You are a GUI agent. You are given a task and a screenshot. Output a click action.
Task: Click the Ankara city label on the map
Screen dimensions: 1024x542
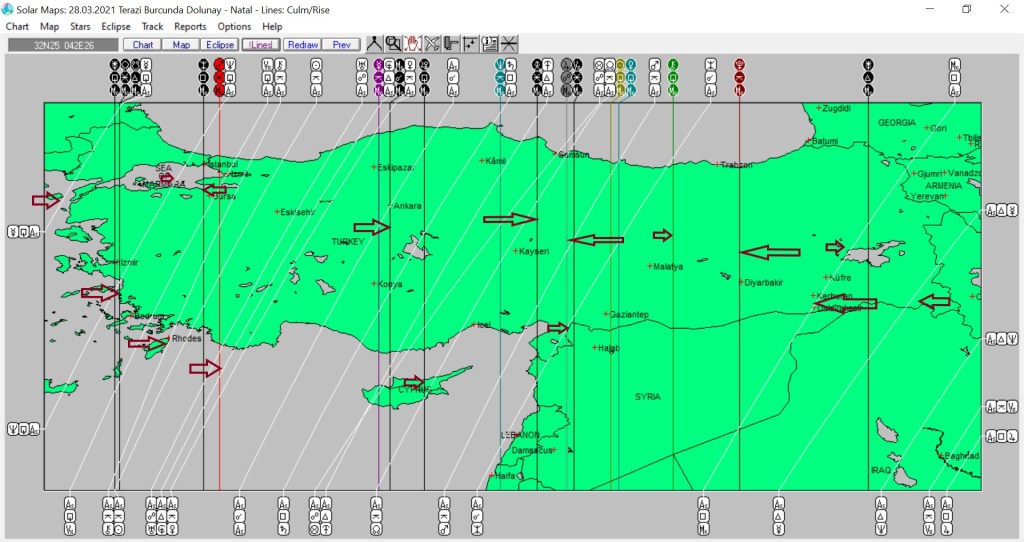pos(408,206)
